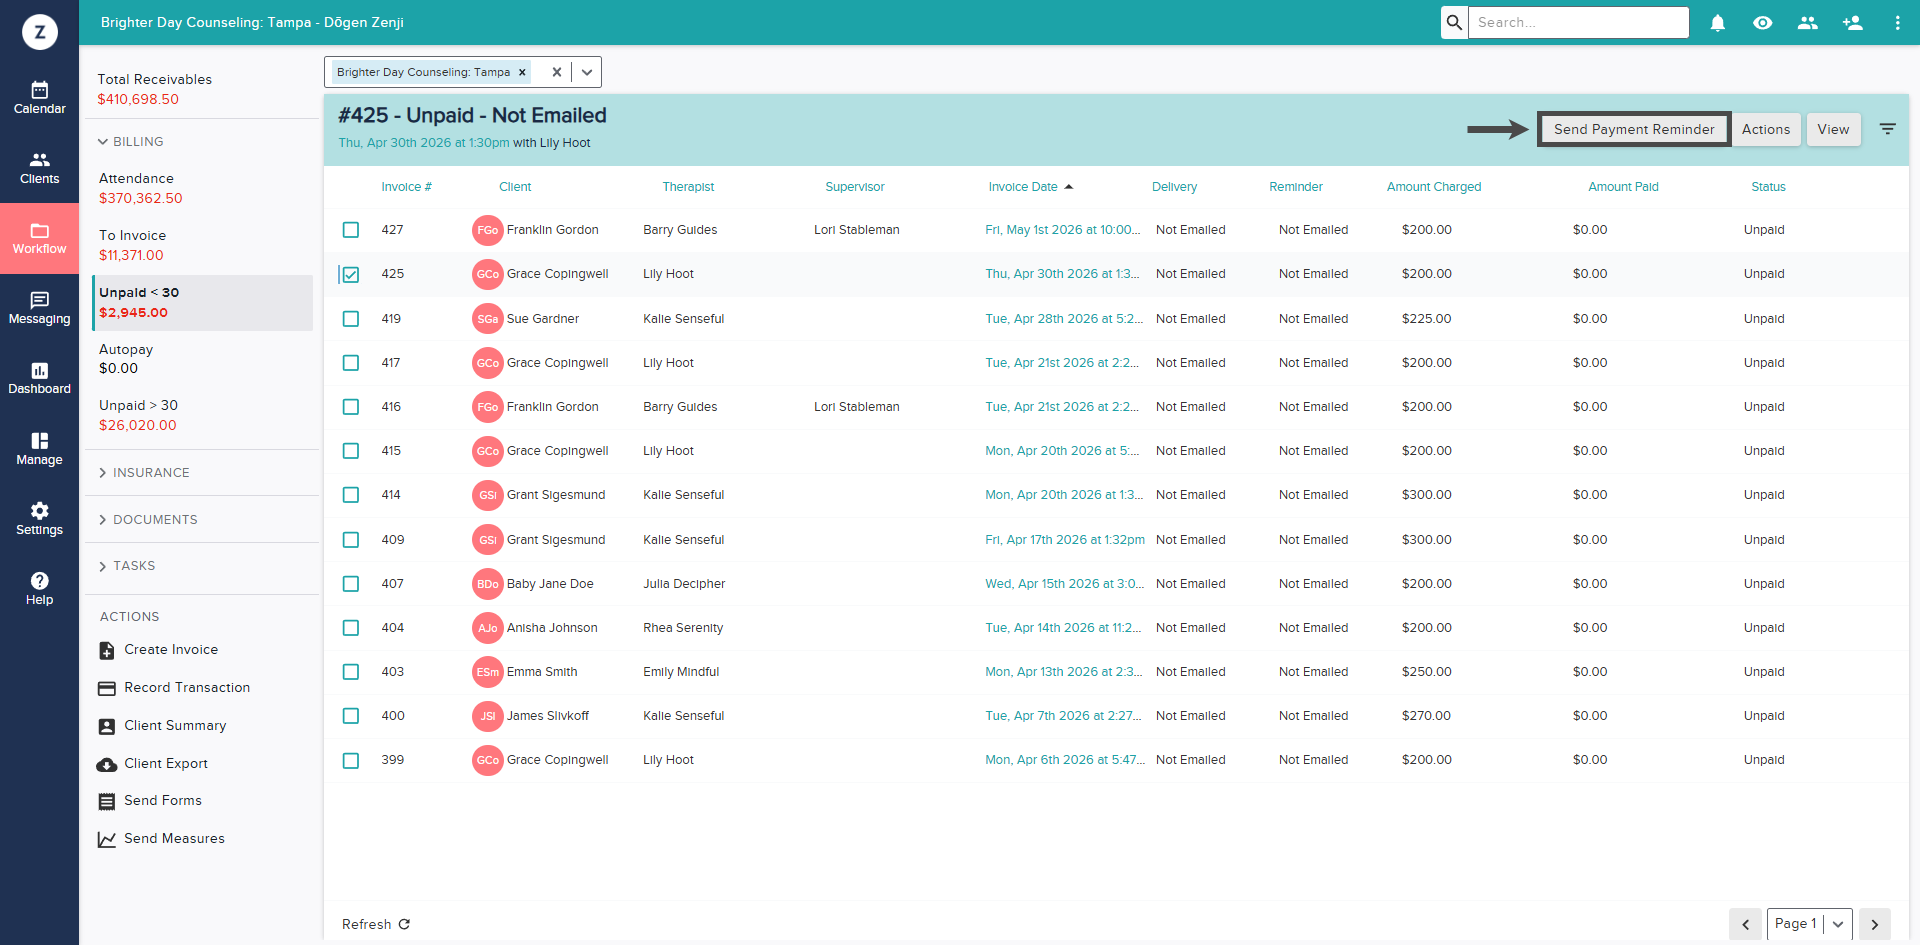The image size is (1920, 945).
Task: Go to the next page arrow
Action: pos(1875,924)
